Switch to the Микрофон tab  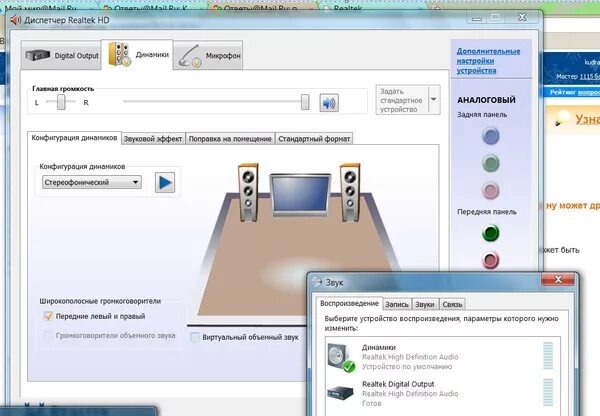tap(208, 56)
